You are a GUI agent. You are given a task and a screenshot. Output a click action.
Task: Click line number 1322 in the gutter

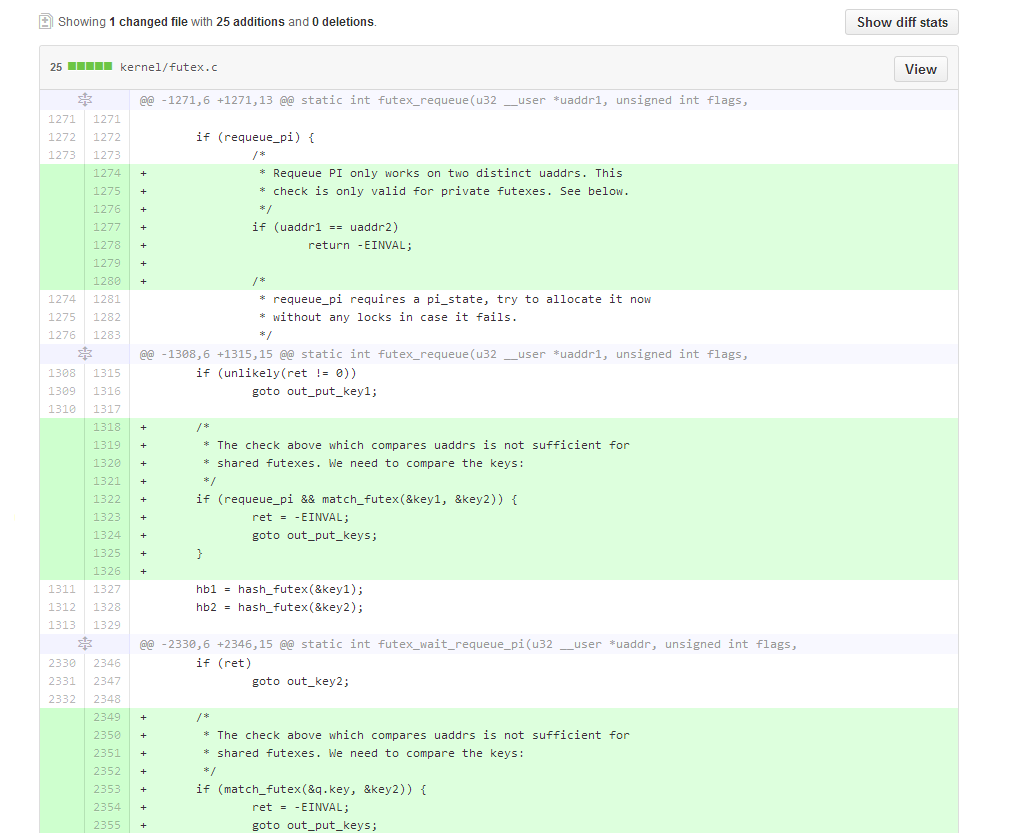pyautogui.click(x=106, y=499)
